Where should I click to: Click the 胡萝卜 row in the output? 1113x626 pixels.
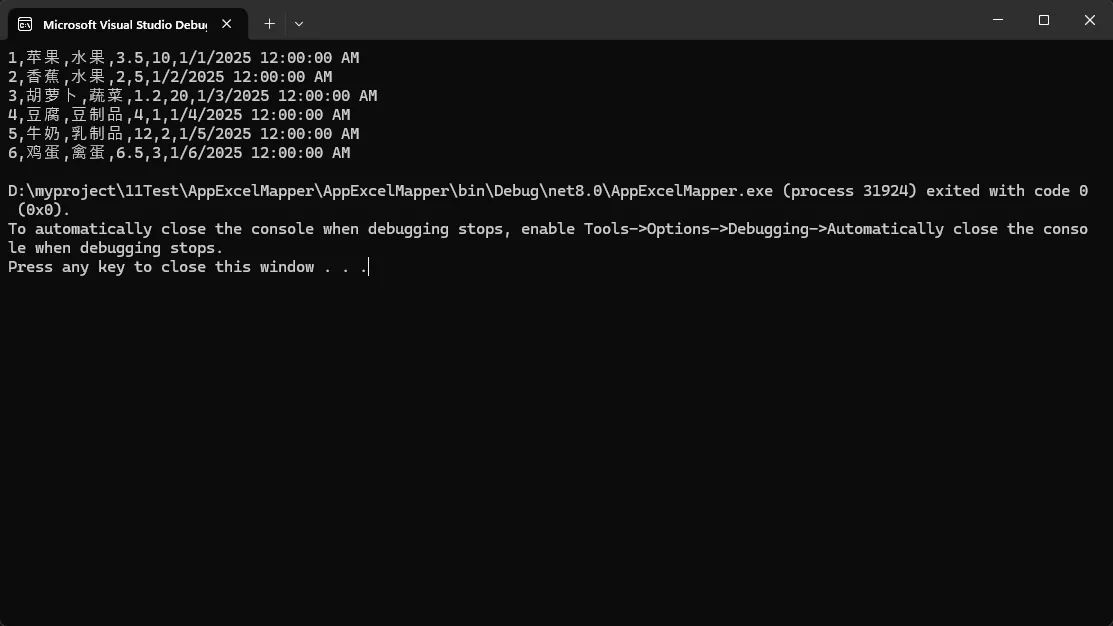[x=192, y=96]
